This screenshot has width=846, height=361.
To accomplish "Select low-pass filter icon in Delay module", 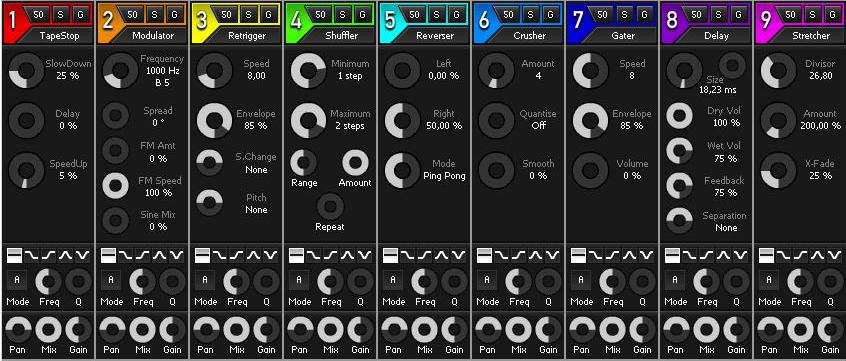I will [x=689, y=255].
